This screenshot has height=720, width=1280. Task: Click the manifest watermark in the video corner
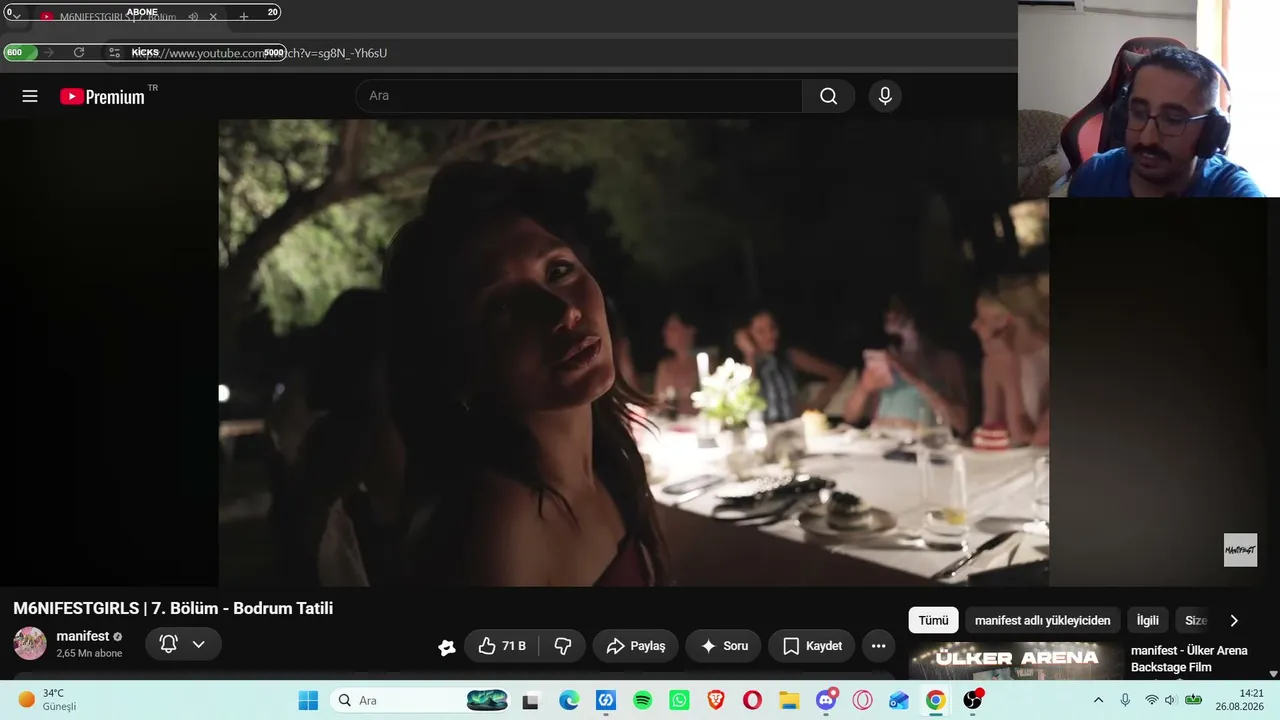(x=1240, y=550)
